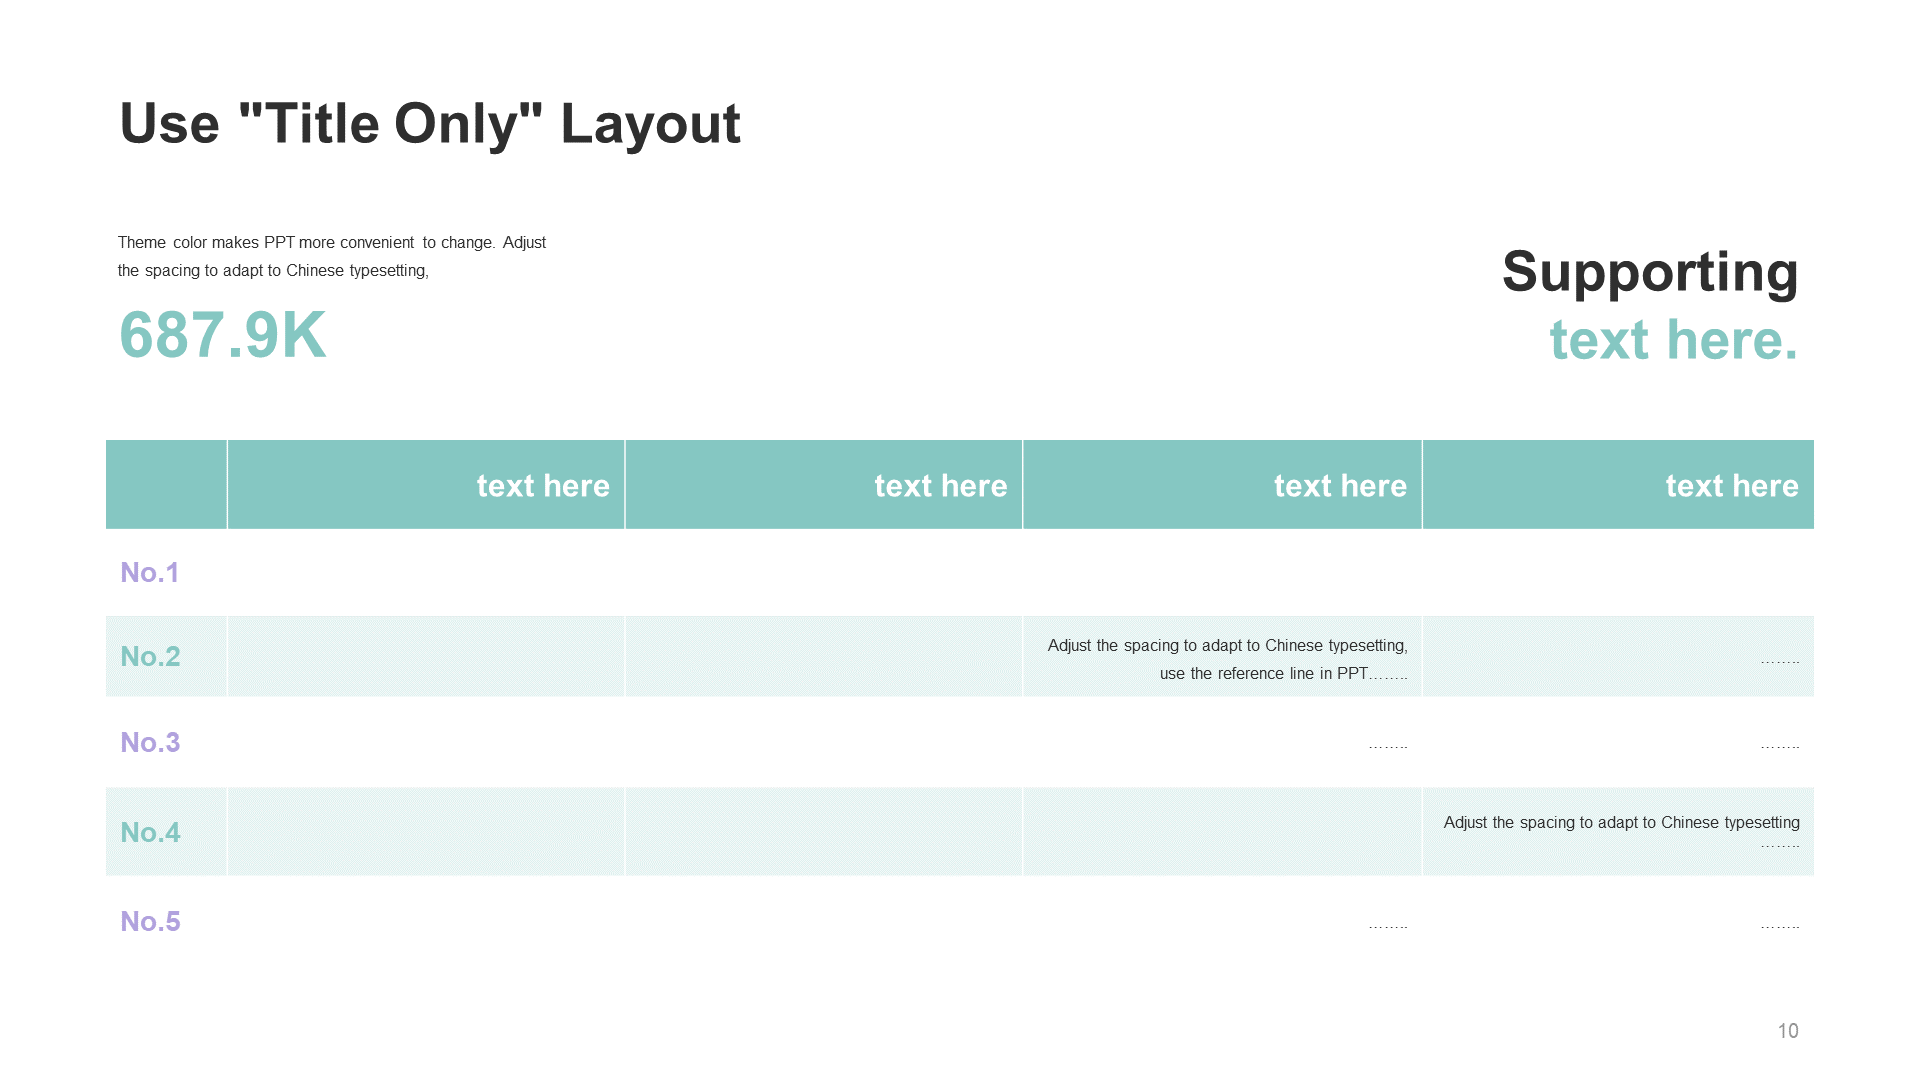Select cell text 'use the reference line in PPT'
This screenshot has height=1080, width=1920.
pos(1264,673)
